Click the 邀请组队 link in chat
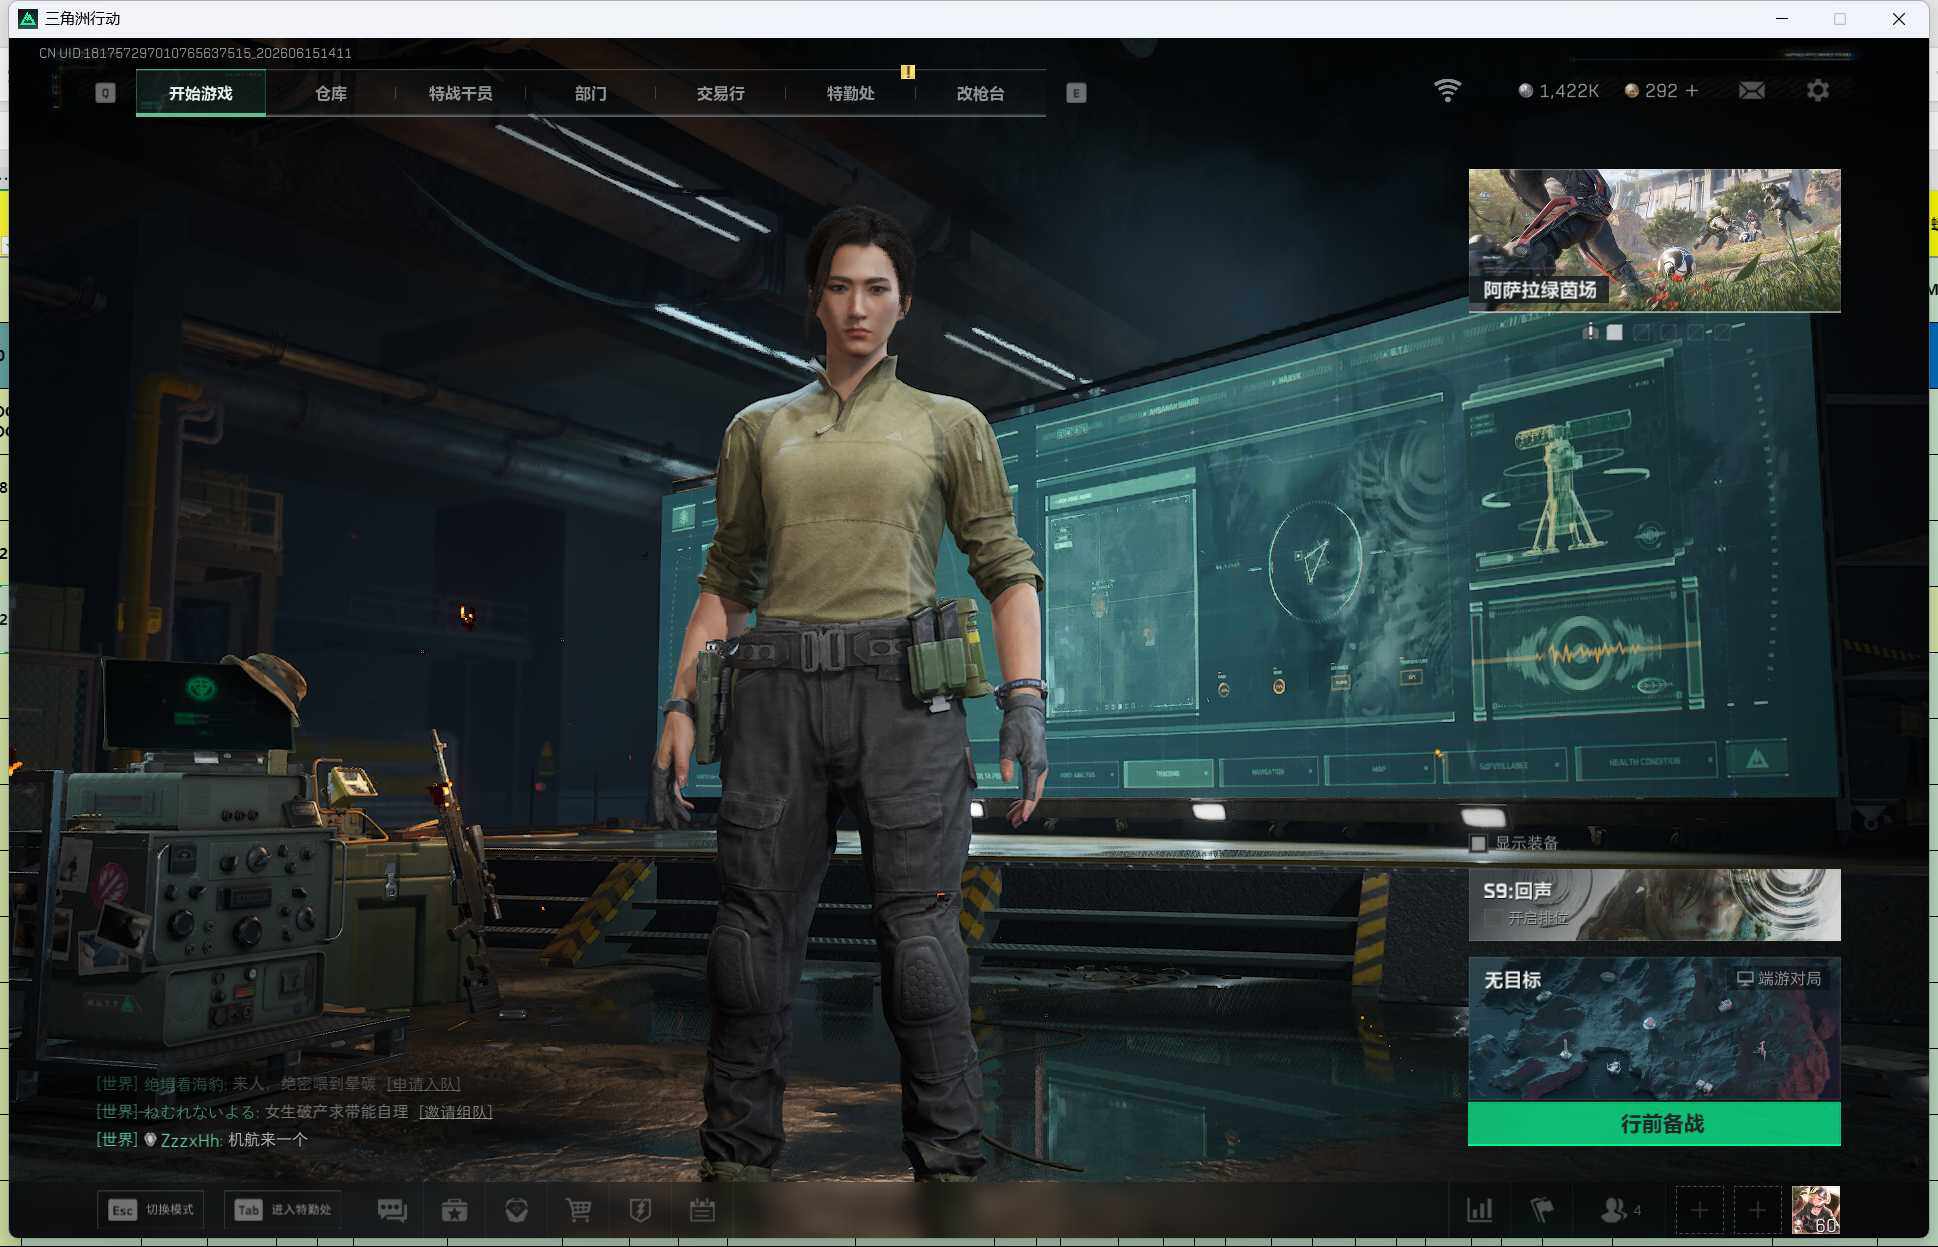 [x=455, y=1112]
